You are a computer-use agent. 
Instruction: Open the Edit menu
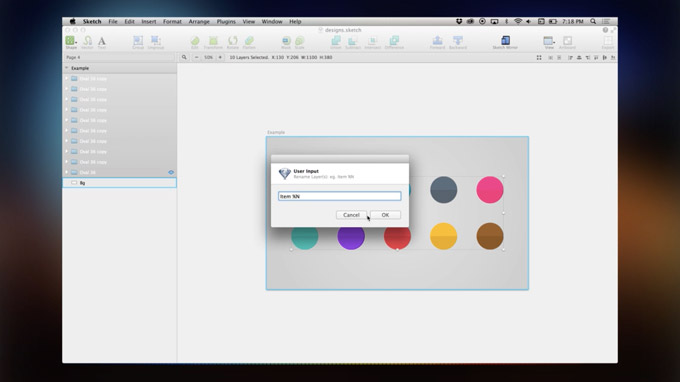[129, 21]
